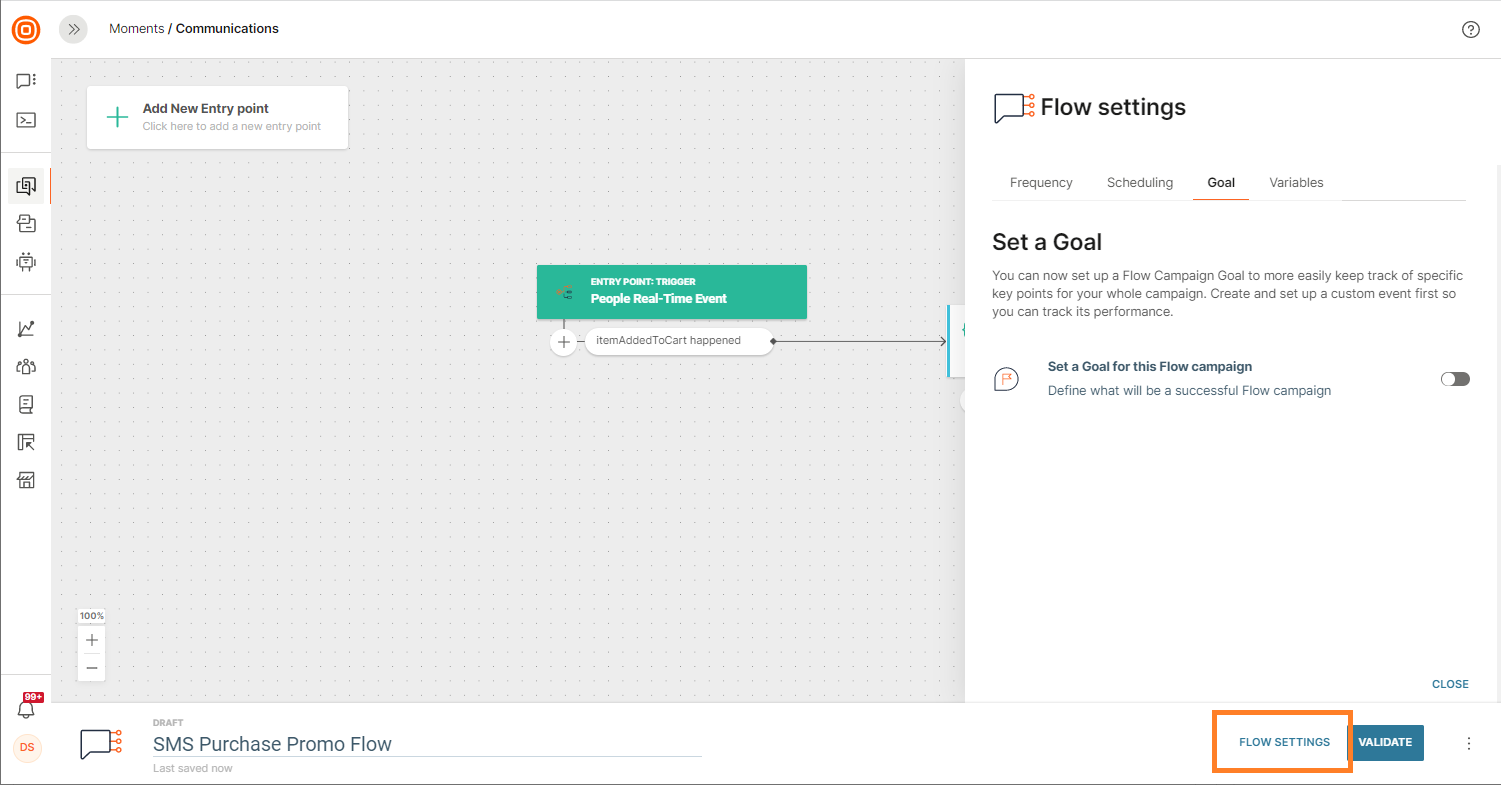Screen dimensions: 1501x785
Task: Open the three-dot more options menu
Action: click(1469, 743)
